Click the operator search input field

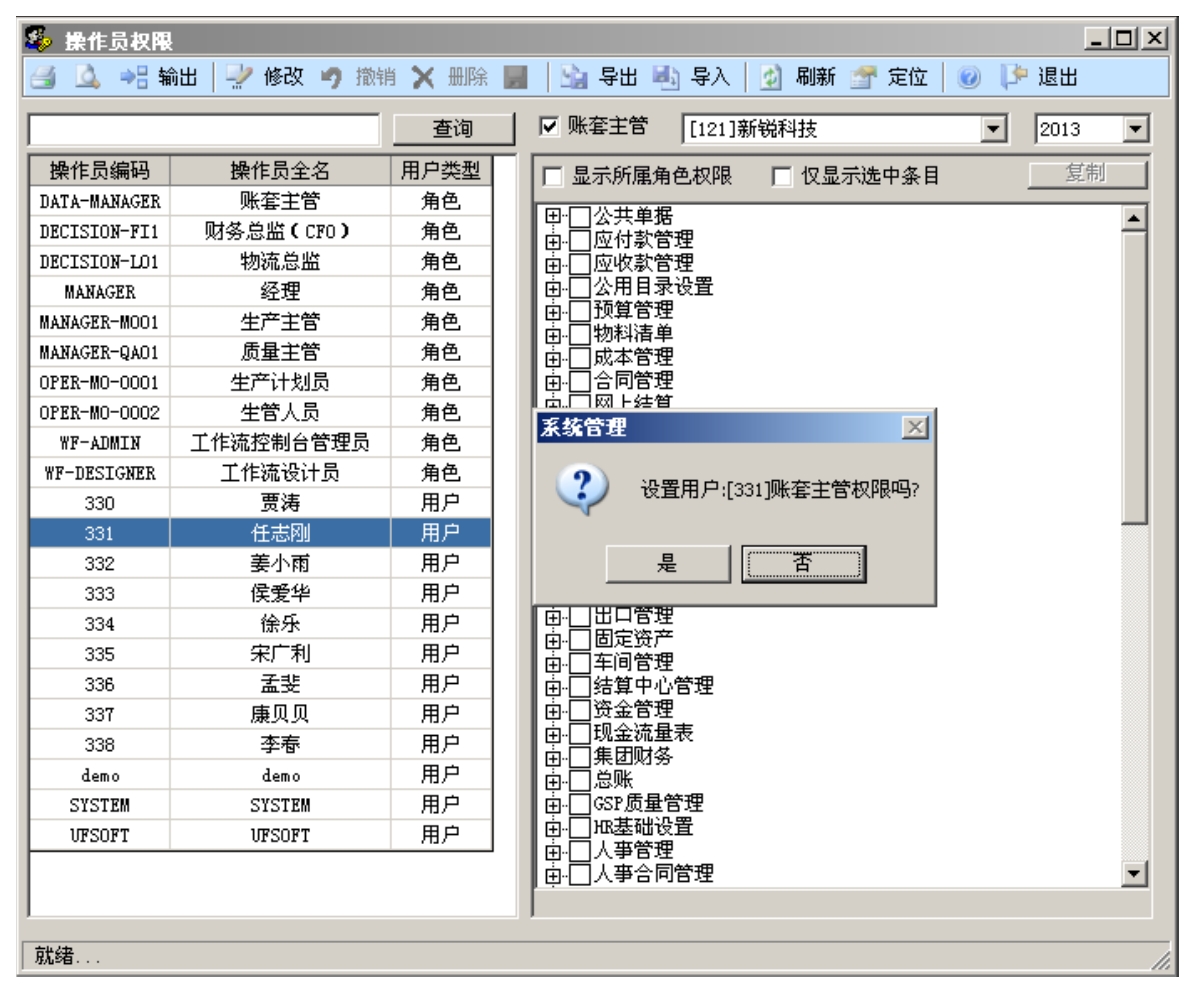[x=205, y=129]
